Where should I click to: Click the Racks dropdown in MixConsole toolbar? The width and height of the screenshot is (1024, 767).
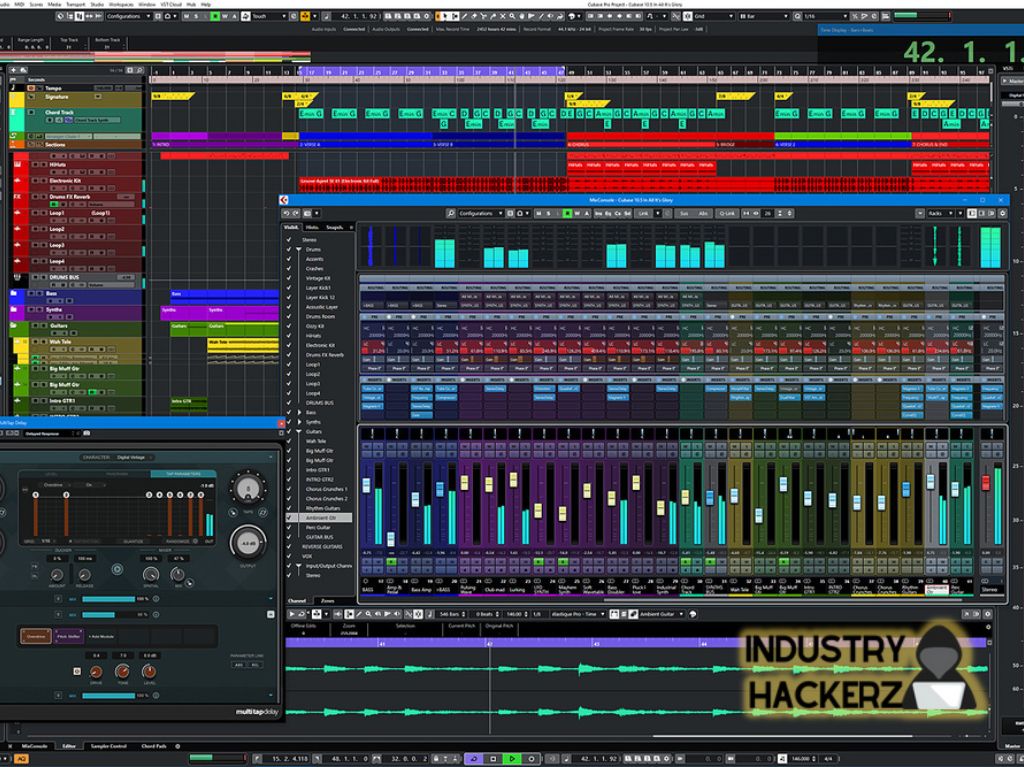(x=942, y=213)
